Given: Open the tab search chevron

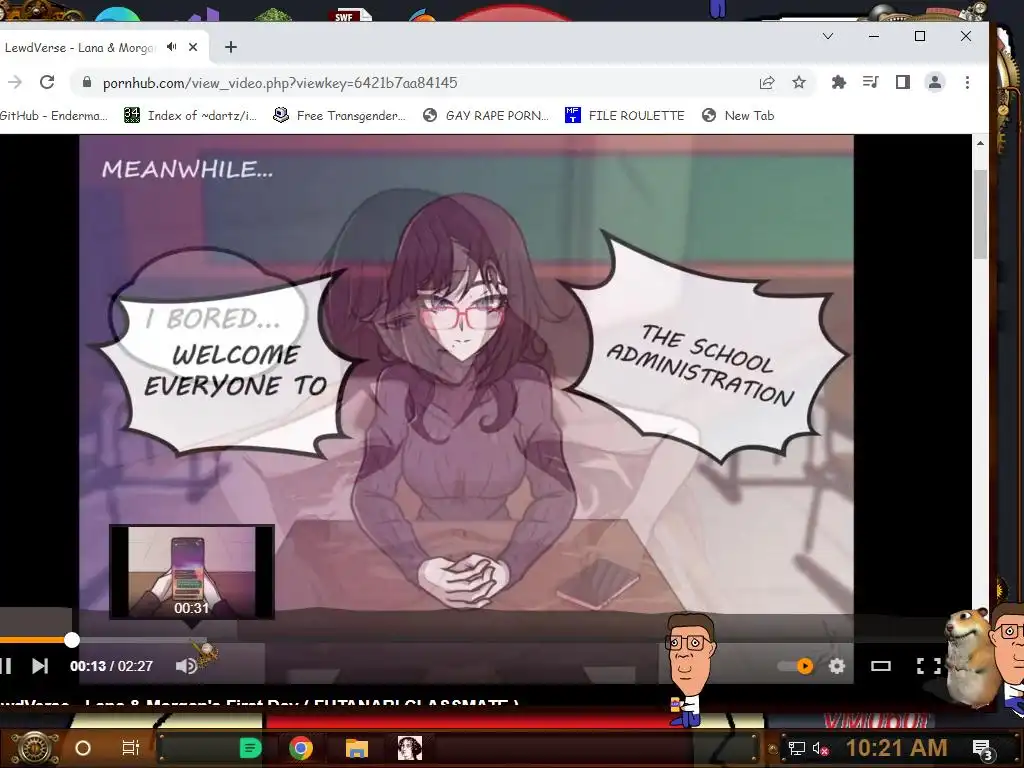Looking at the screenshot, I should pos(827,36).
